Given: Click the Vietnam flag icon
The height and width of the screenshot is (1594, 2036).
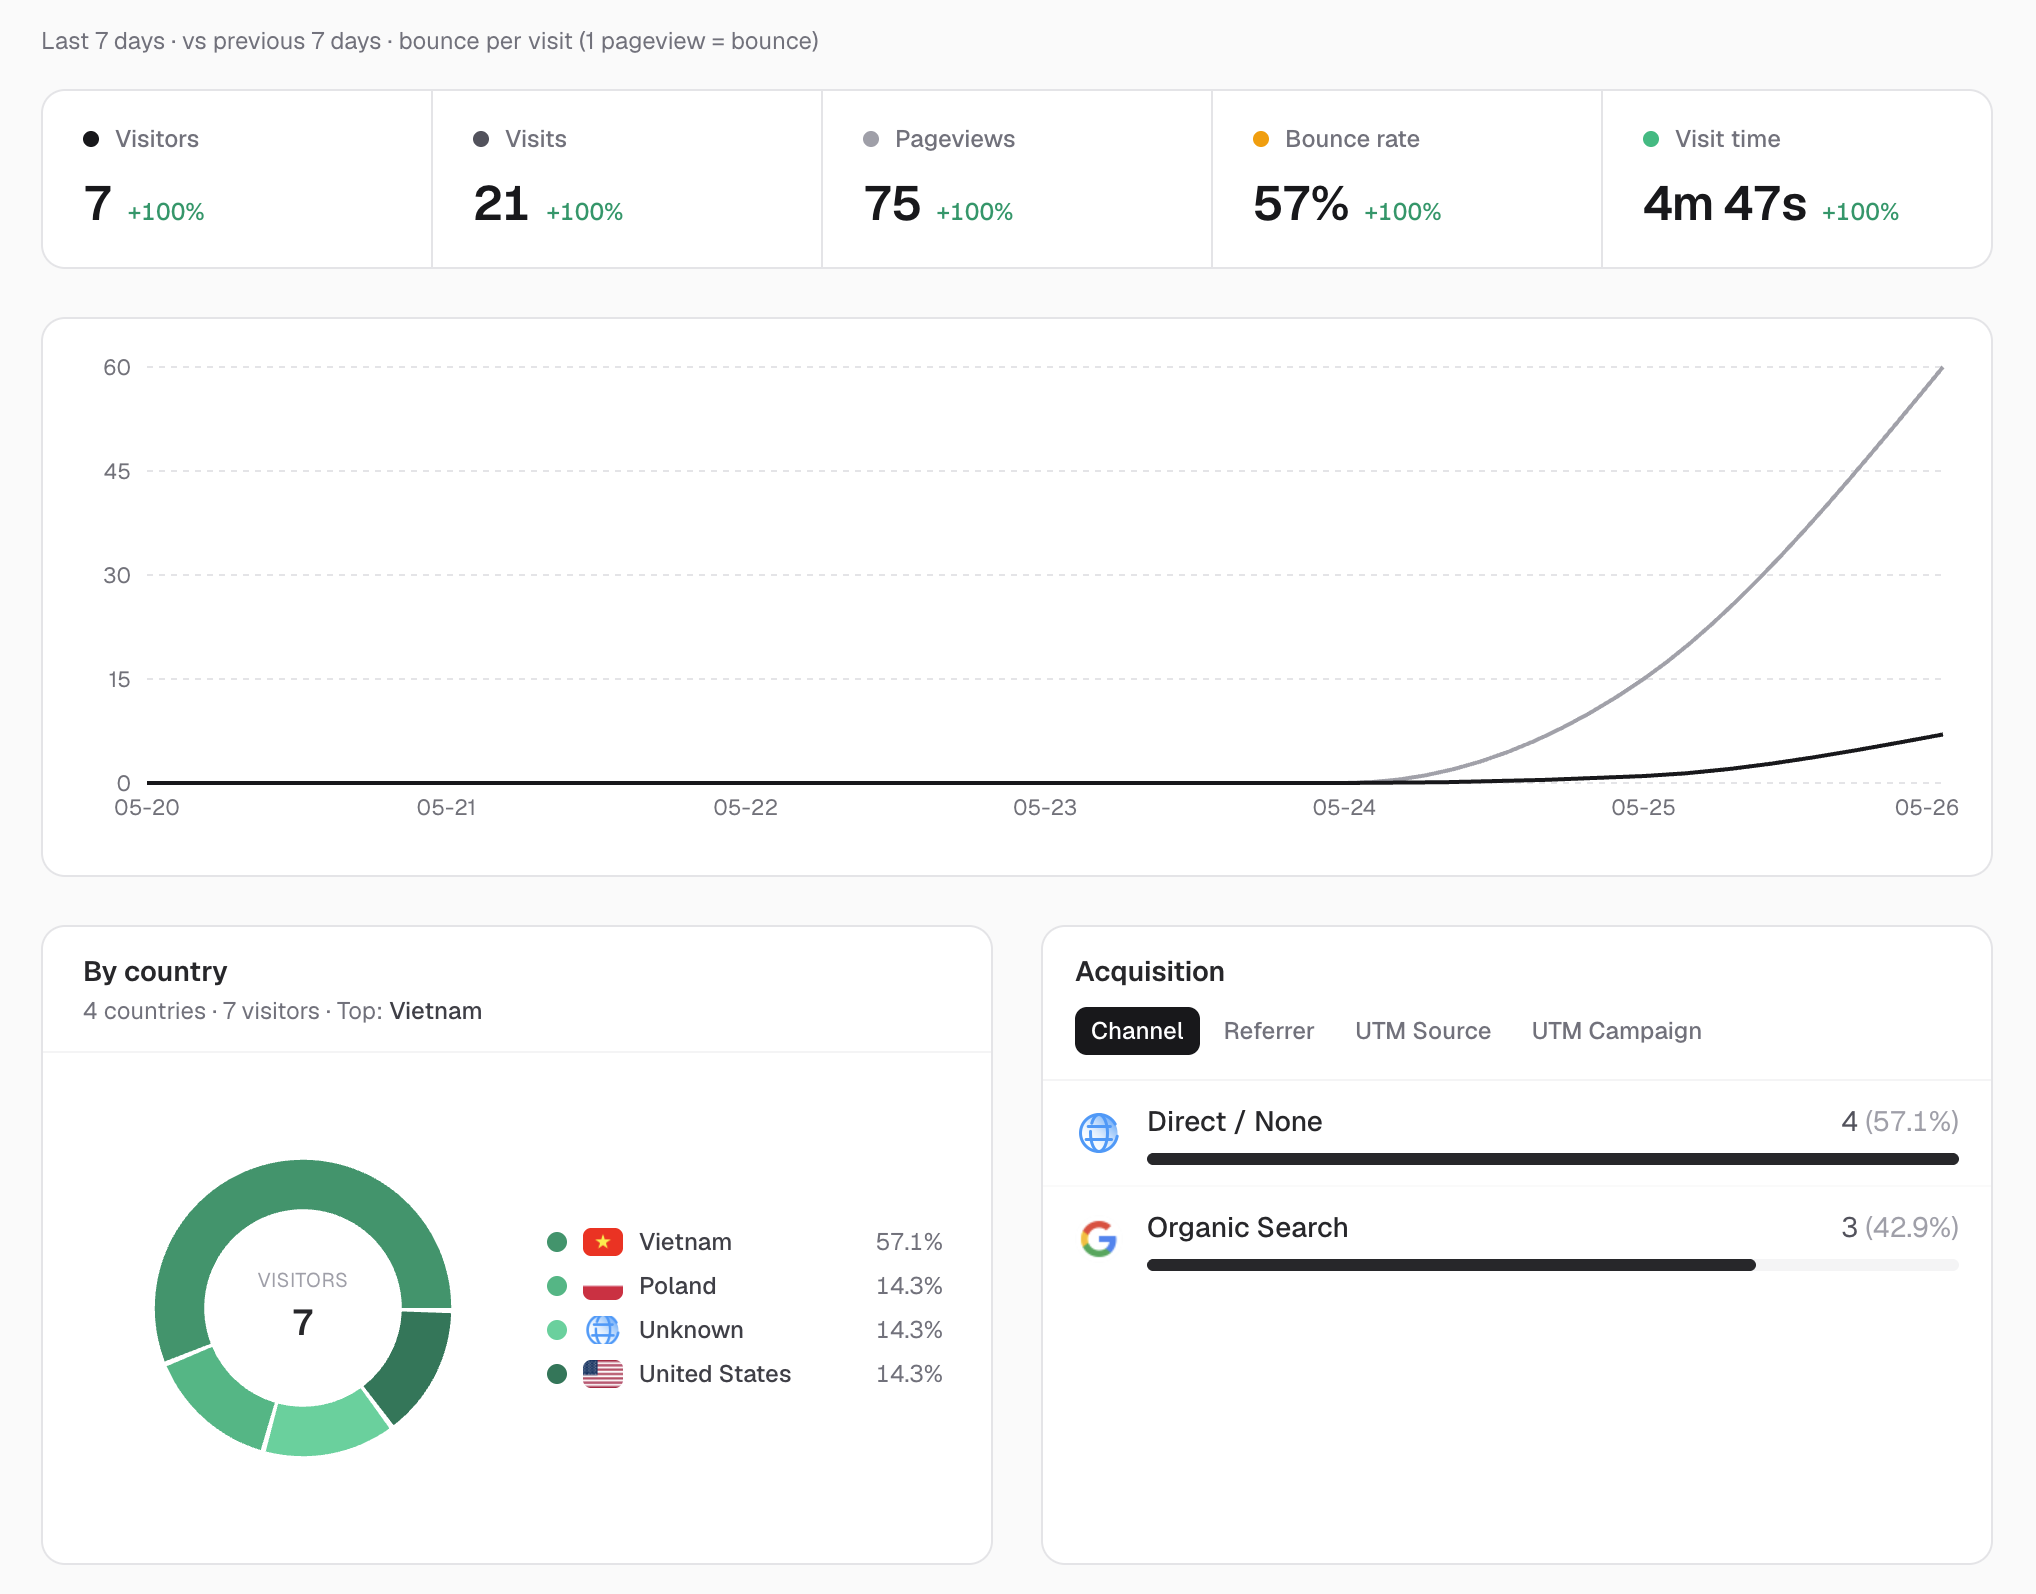Looking at the screenshot, I should pyautogui.click(x=603, y=1241).
